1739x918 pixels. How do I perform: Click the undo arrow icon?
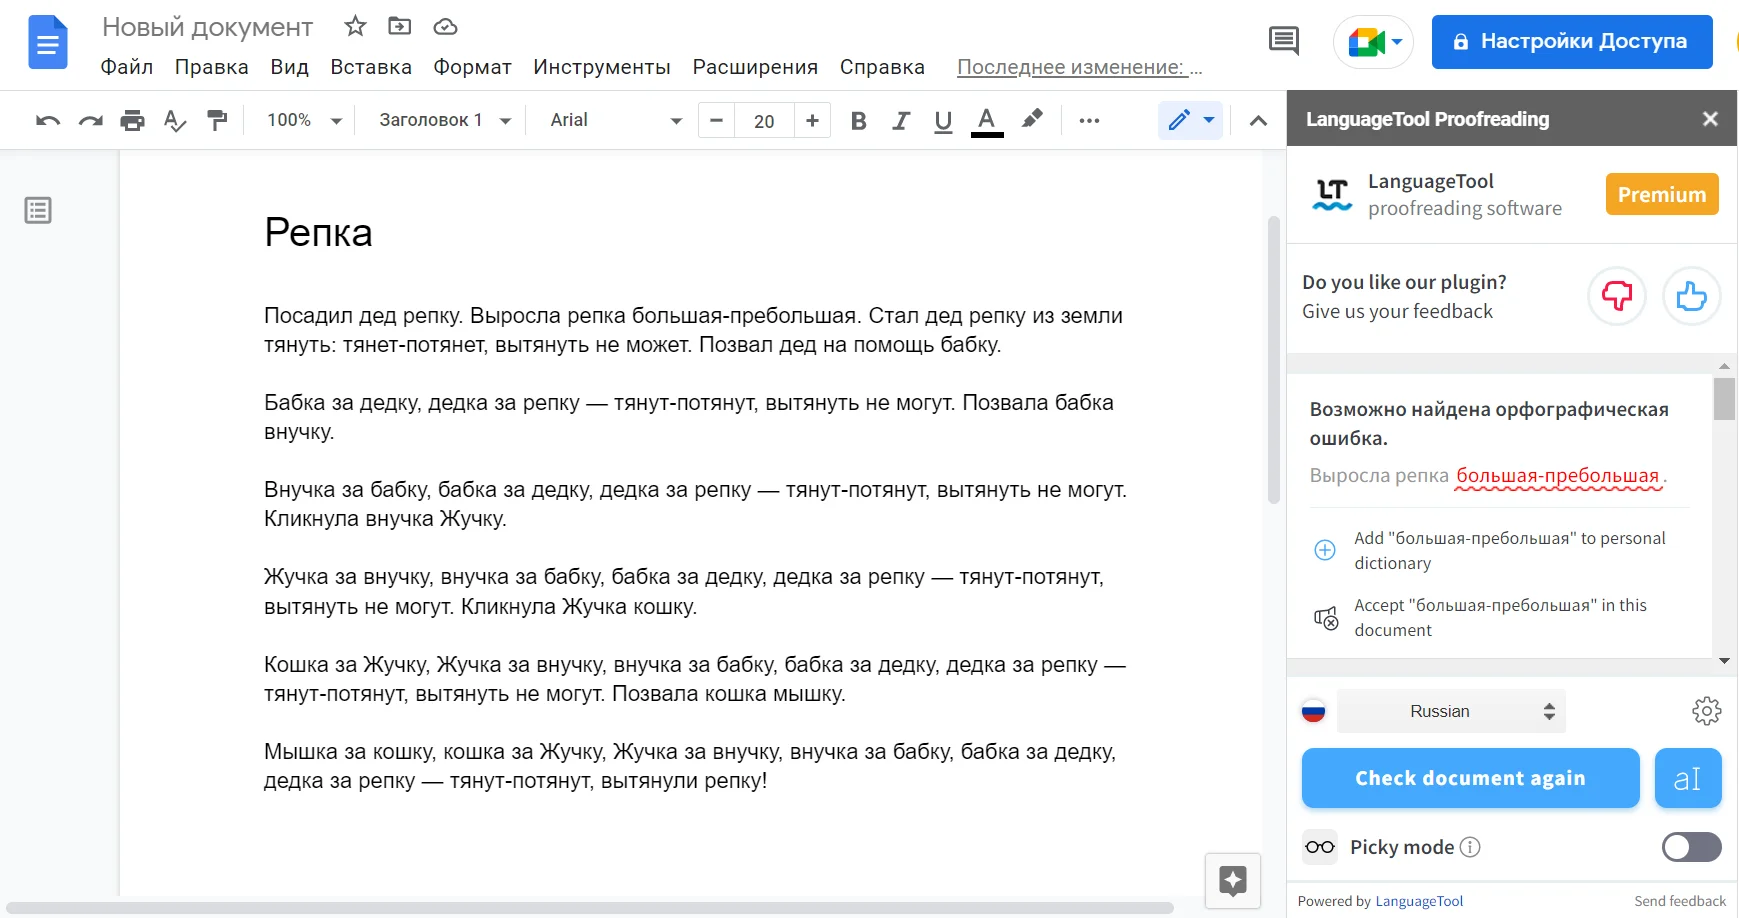[x=47, y=121]
